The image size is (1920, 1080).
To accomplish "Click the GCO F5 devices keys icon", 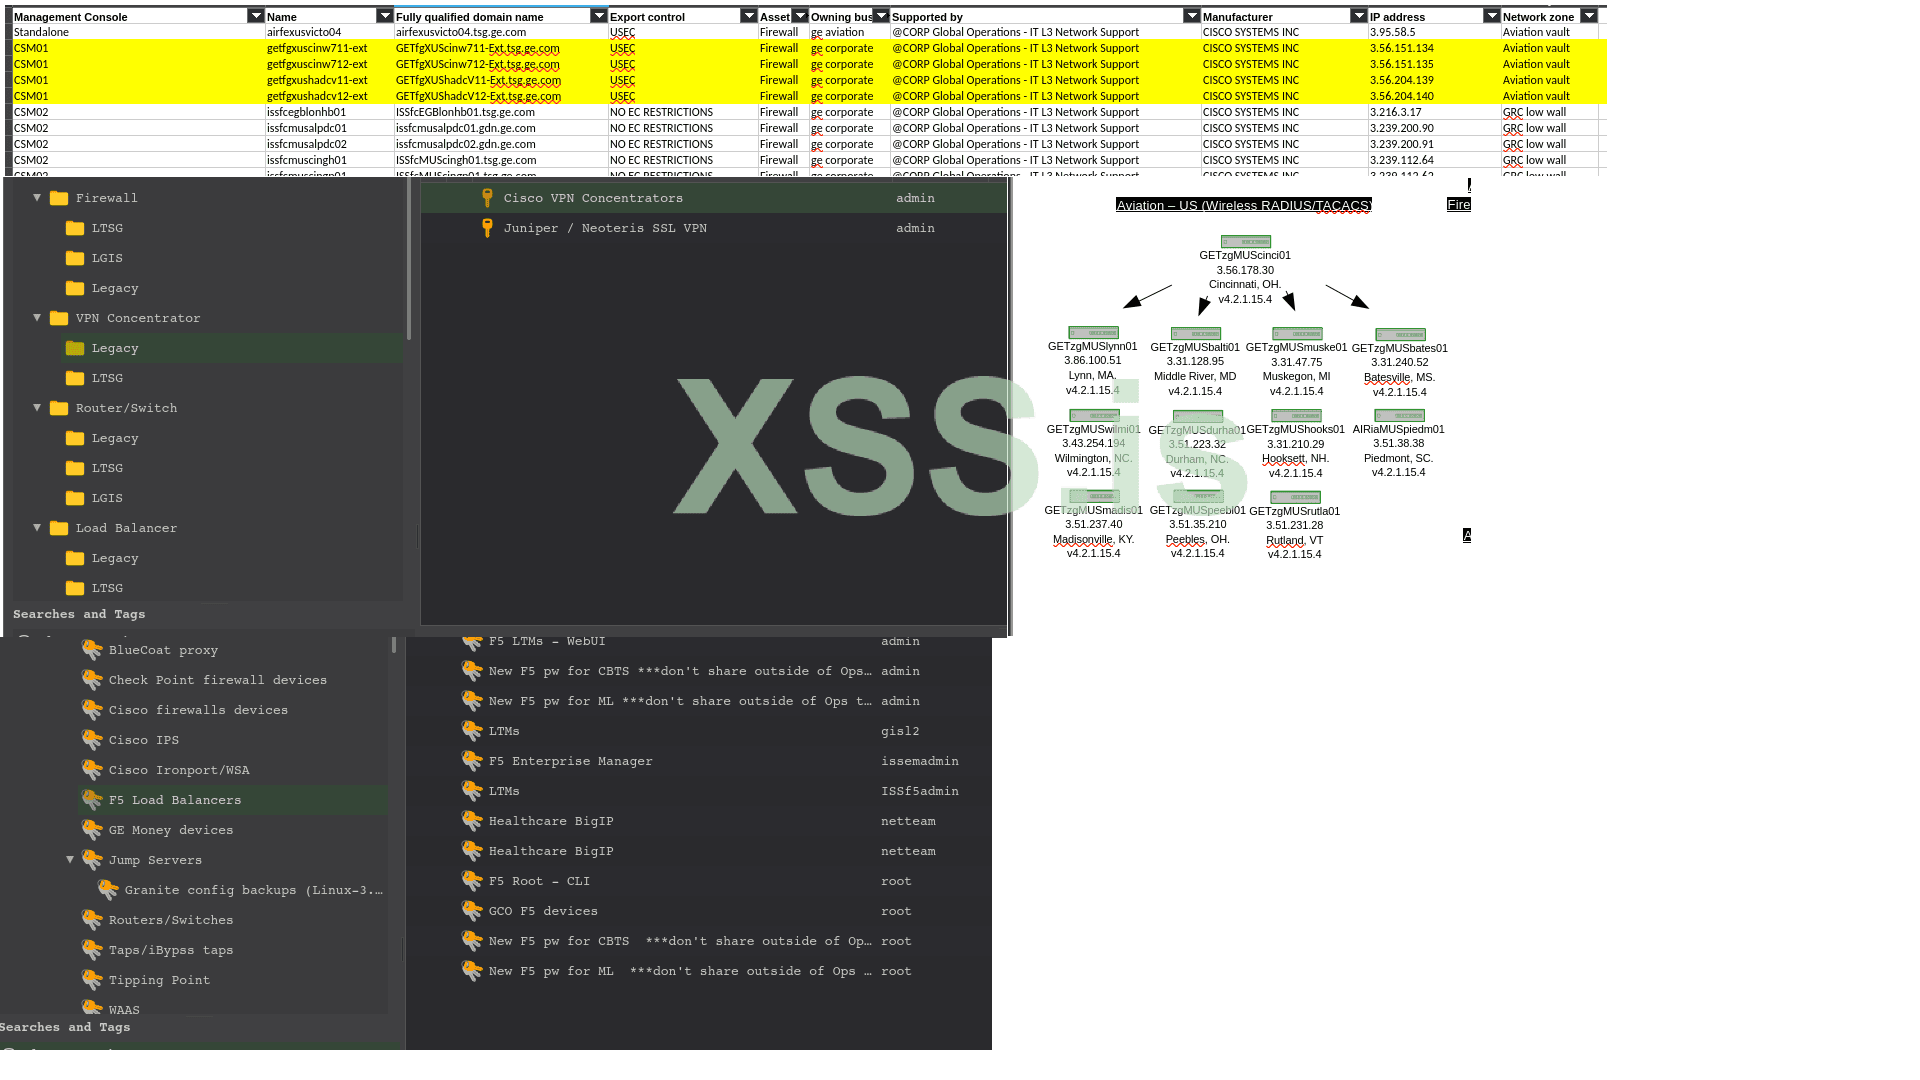I will [x=472, y=911].
